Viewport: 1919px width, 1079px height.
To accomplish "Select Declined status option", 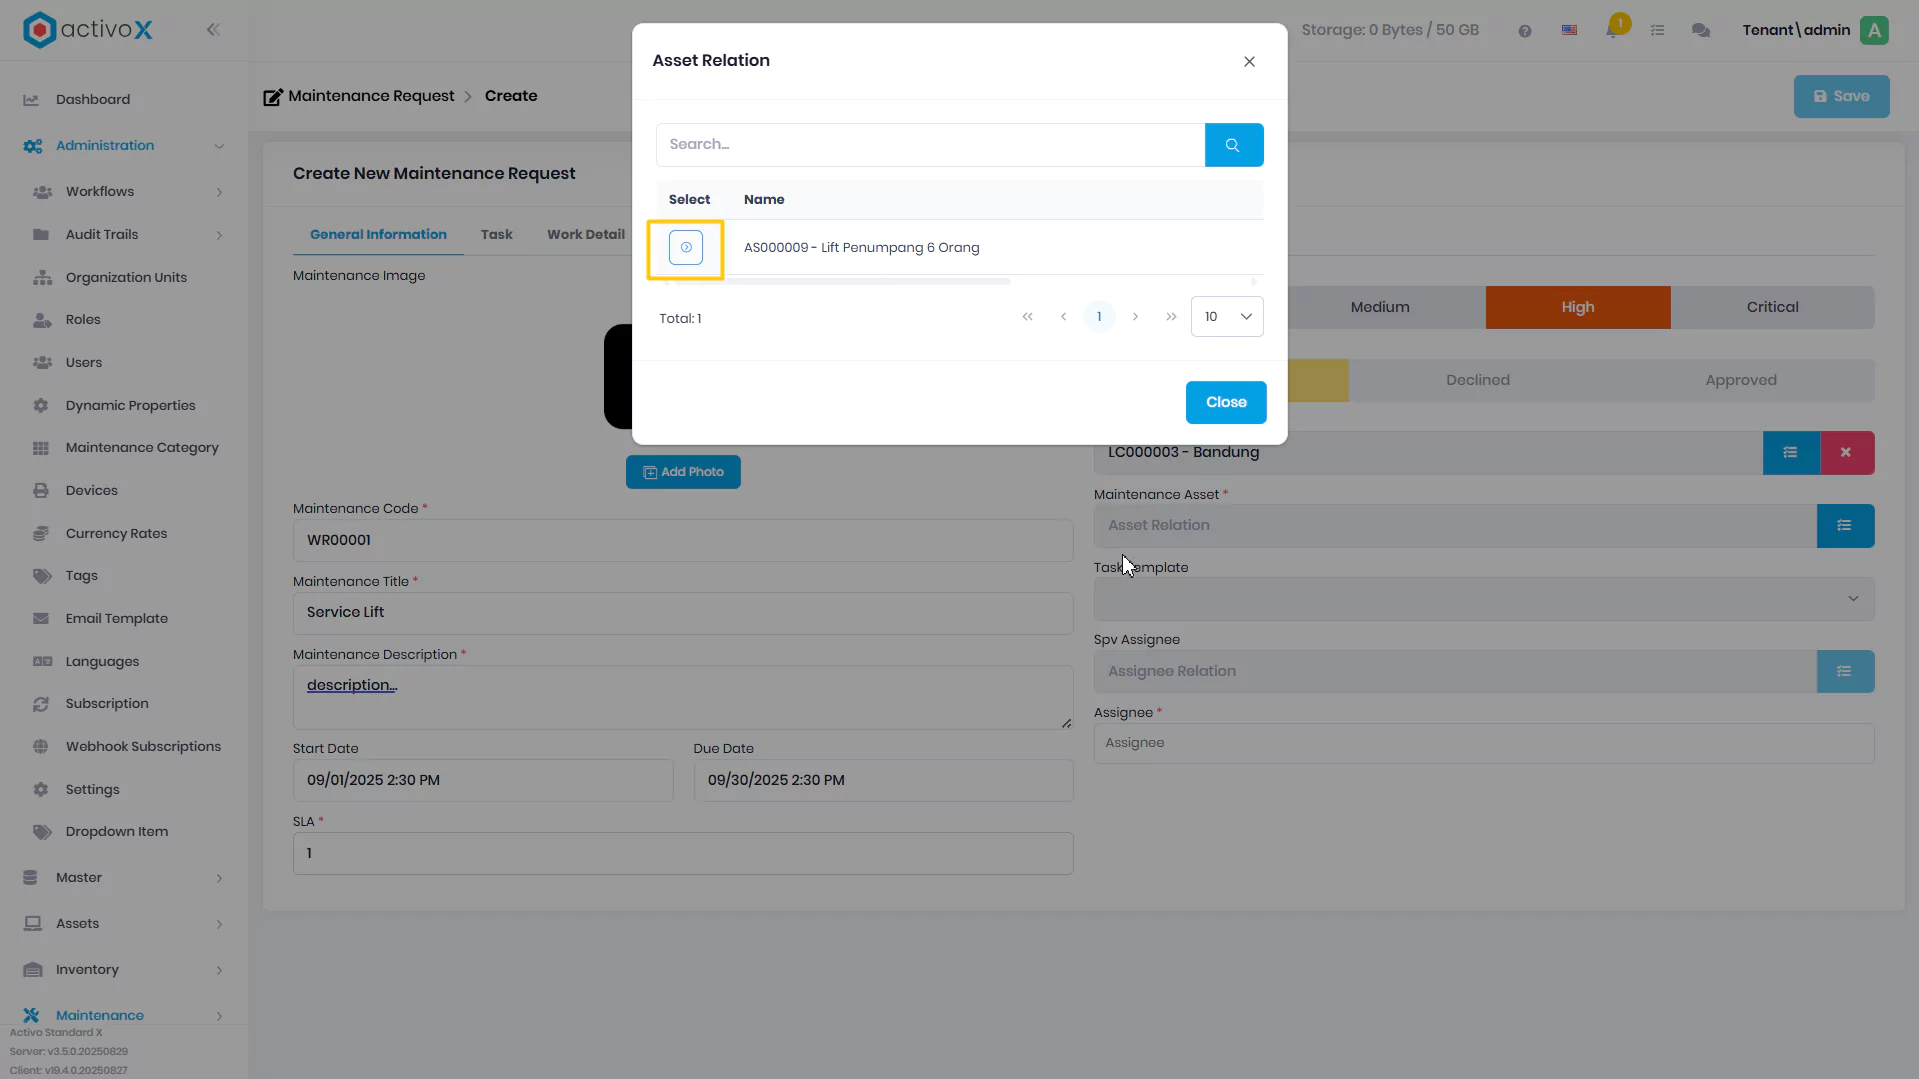I will tap(1477, 381).
